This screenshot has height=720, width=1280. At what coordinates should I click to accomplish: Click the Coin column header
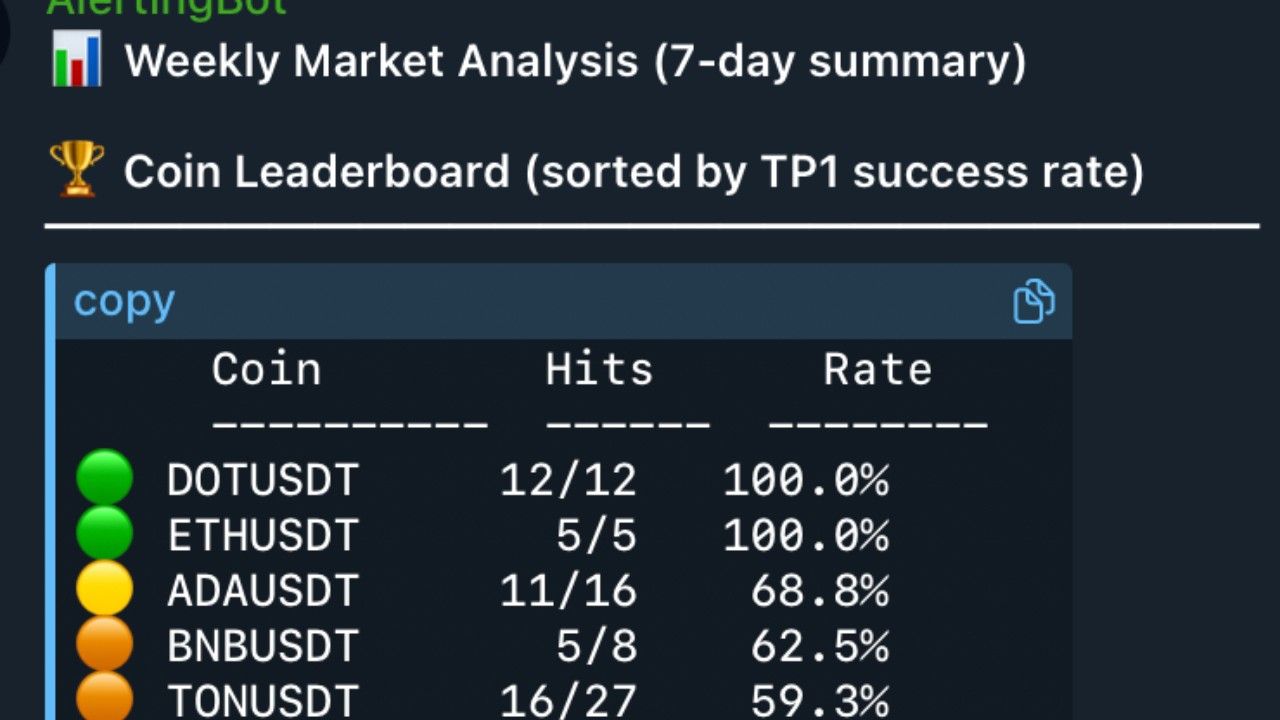coord(267,370)
